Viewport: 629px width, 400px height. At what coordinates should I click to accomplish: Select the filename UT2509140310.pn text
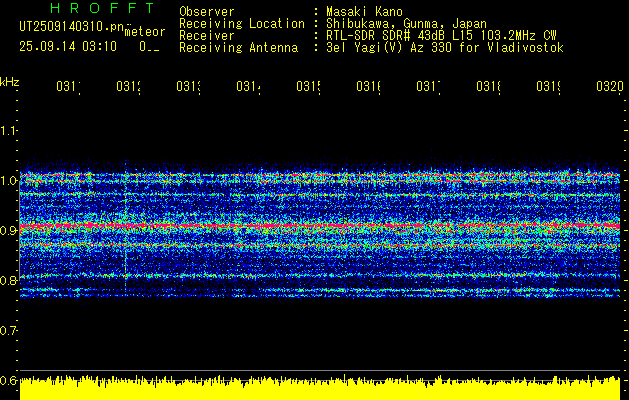[71, 27]
